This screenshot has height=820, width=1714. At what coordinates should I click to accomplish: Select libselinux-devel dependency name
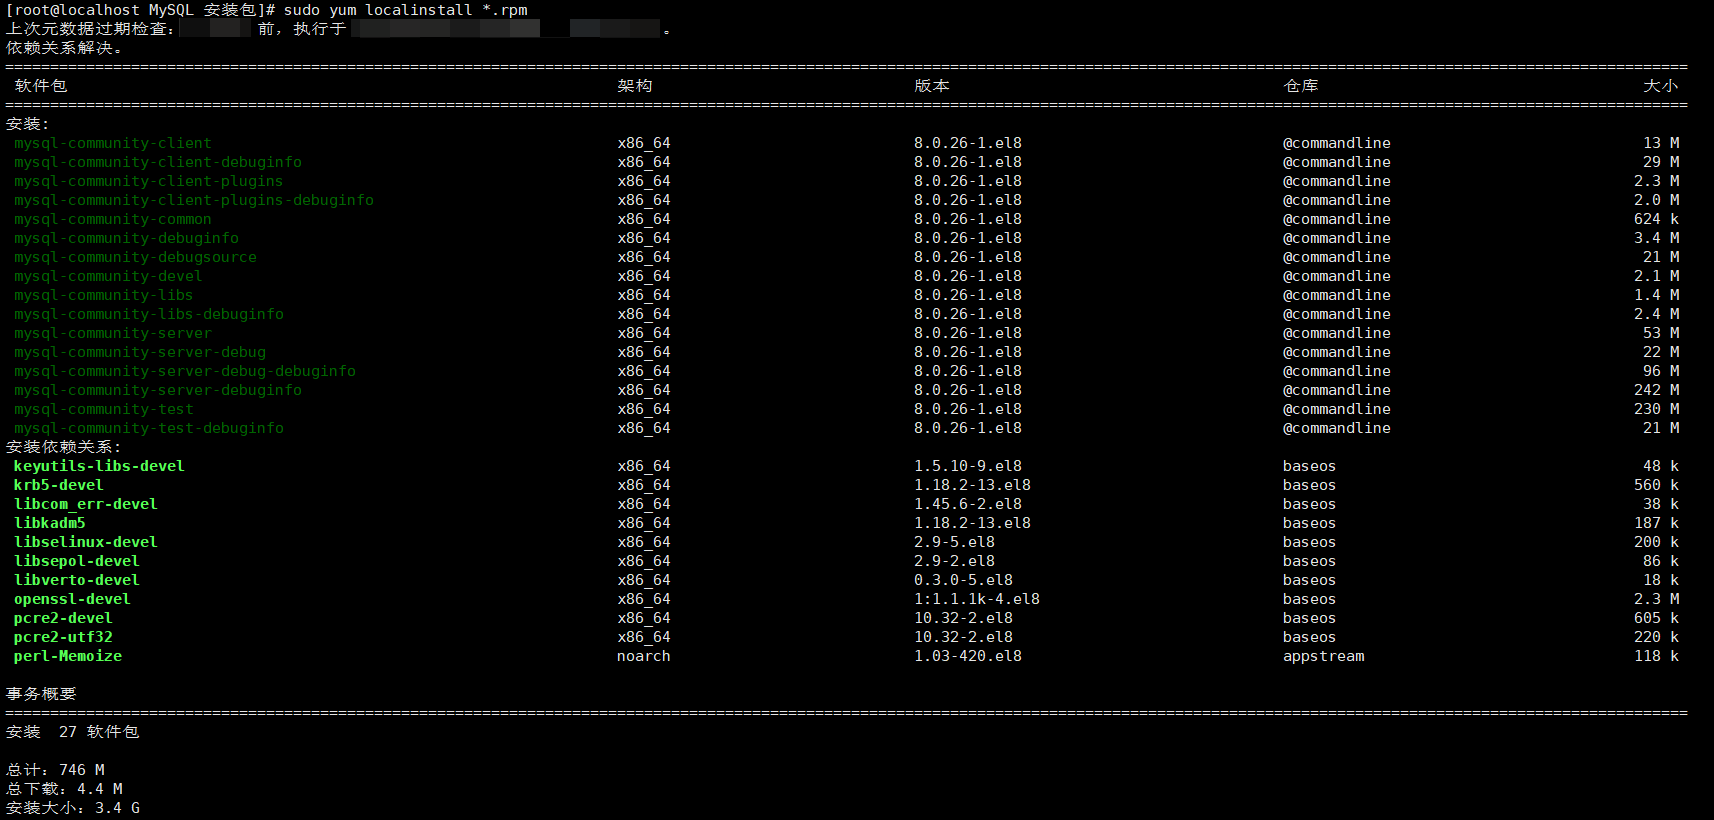tap(86, 542)
